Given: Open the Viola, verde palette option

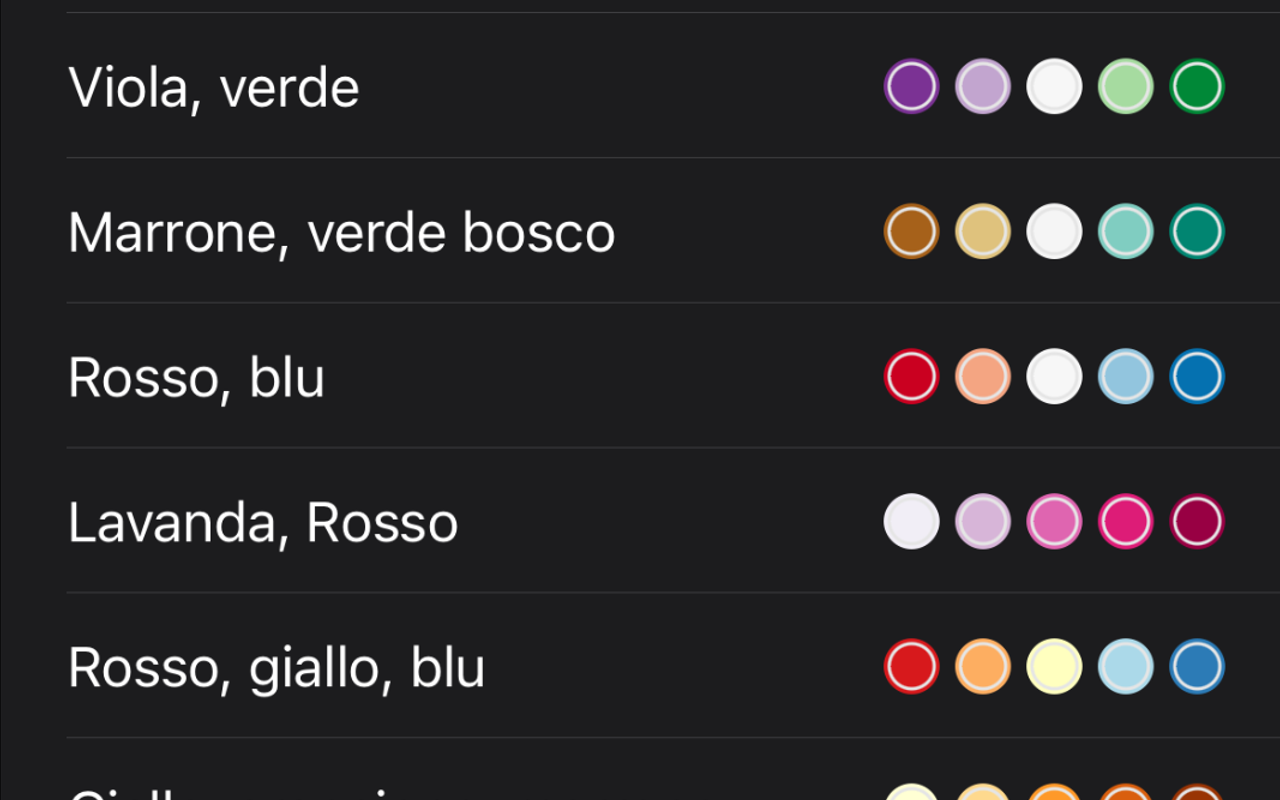Looking at the screenshot, I should click(x=214, y=87).
